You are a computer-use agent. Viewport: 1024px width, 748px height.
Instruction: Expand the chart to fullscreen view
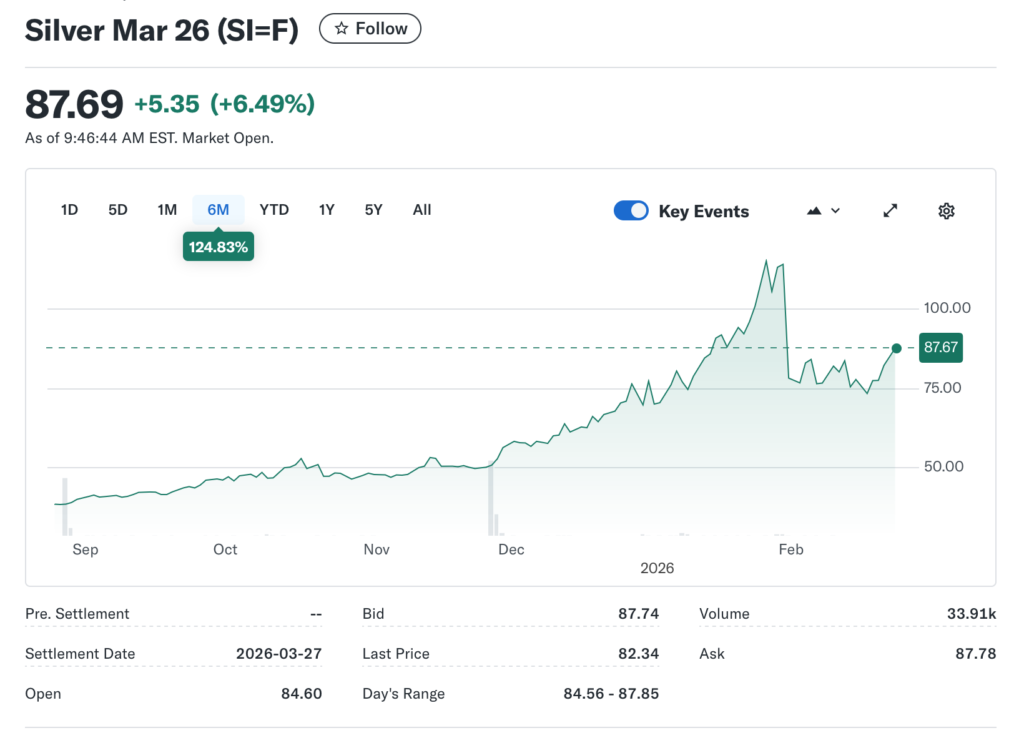point(890,210)
